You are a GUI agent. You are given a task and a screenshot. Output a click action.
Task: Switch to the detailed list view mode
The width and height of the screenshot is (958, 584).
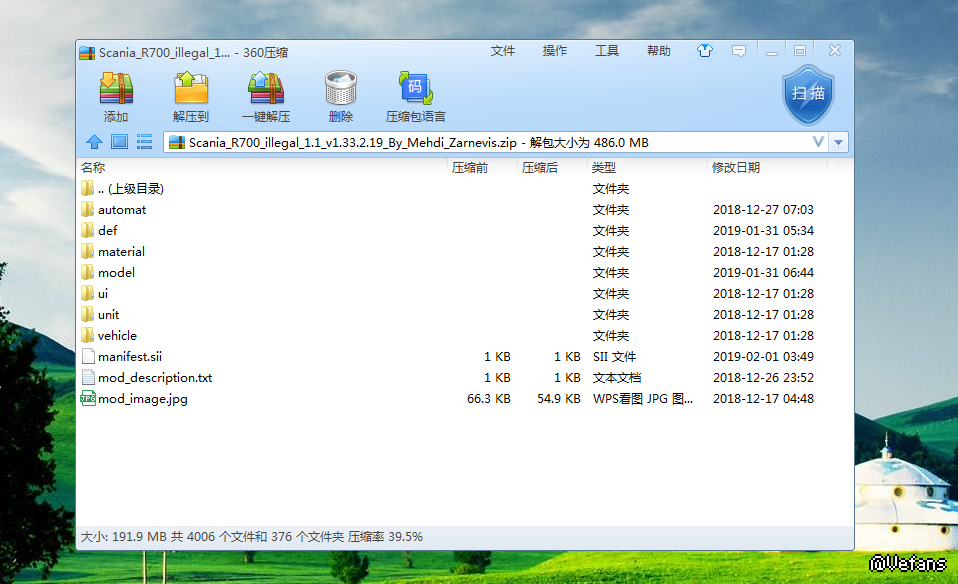tap(144, 142)
